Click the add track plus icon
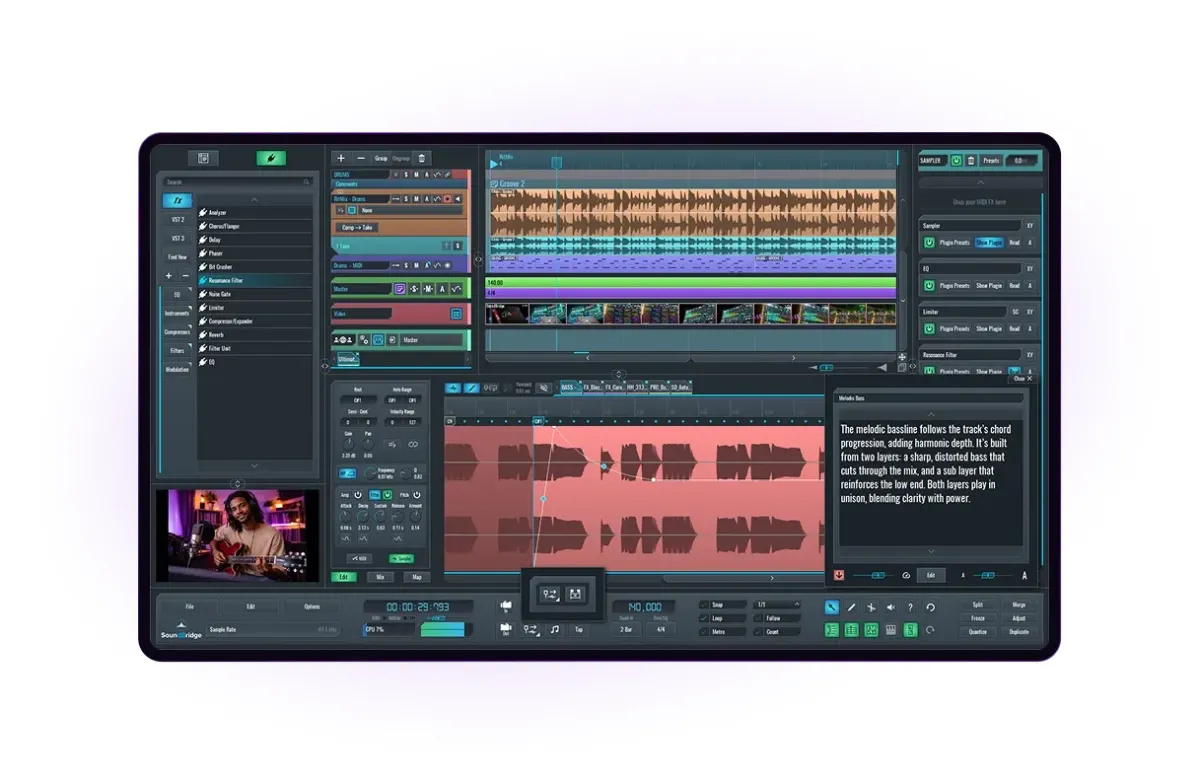The image size is (1200, 784). 341,158
